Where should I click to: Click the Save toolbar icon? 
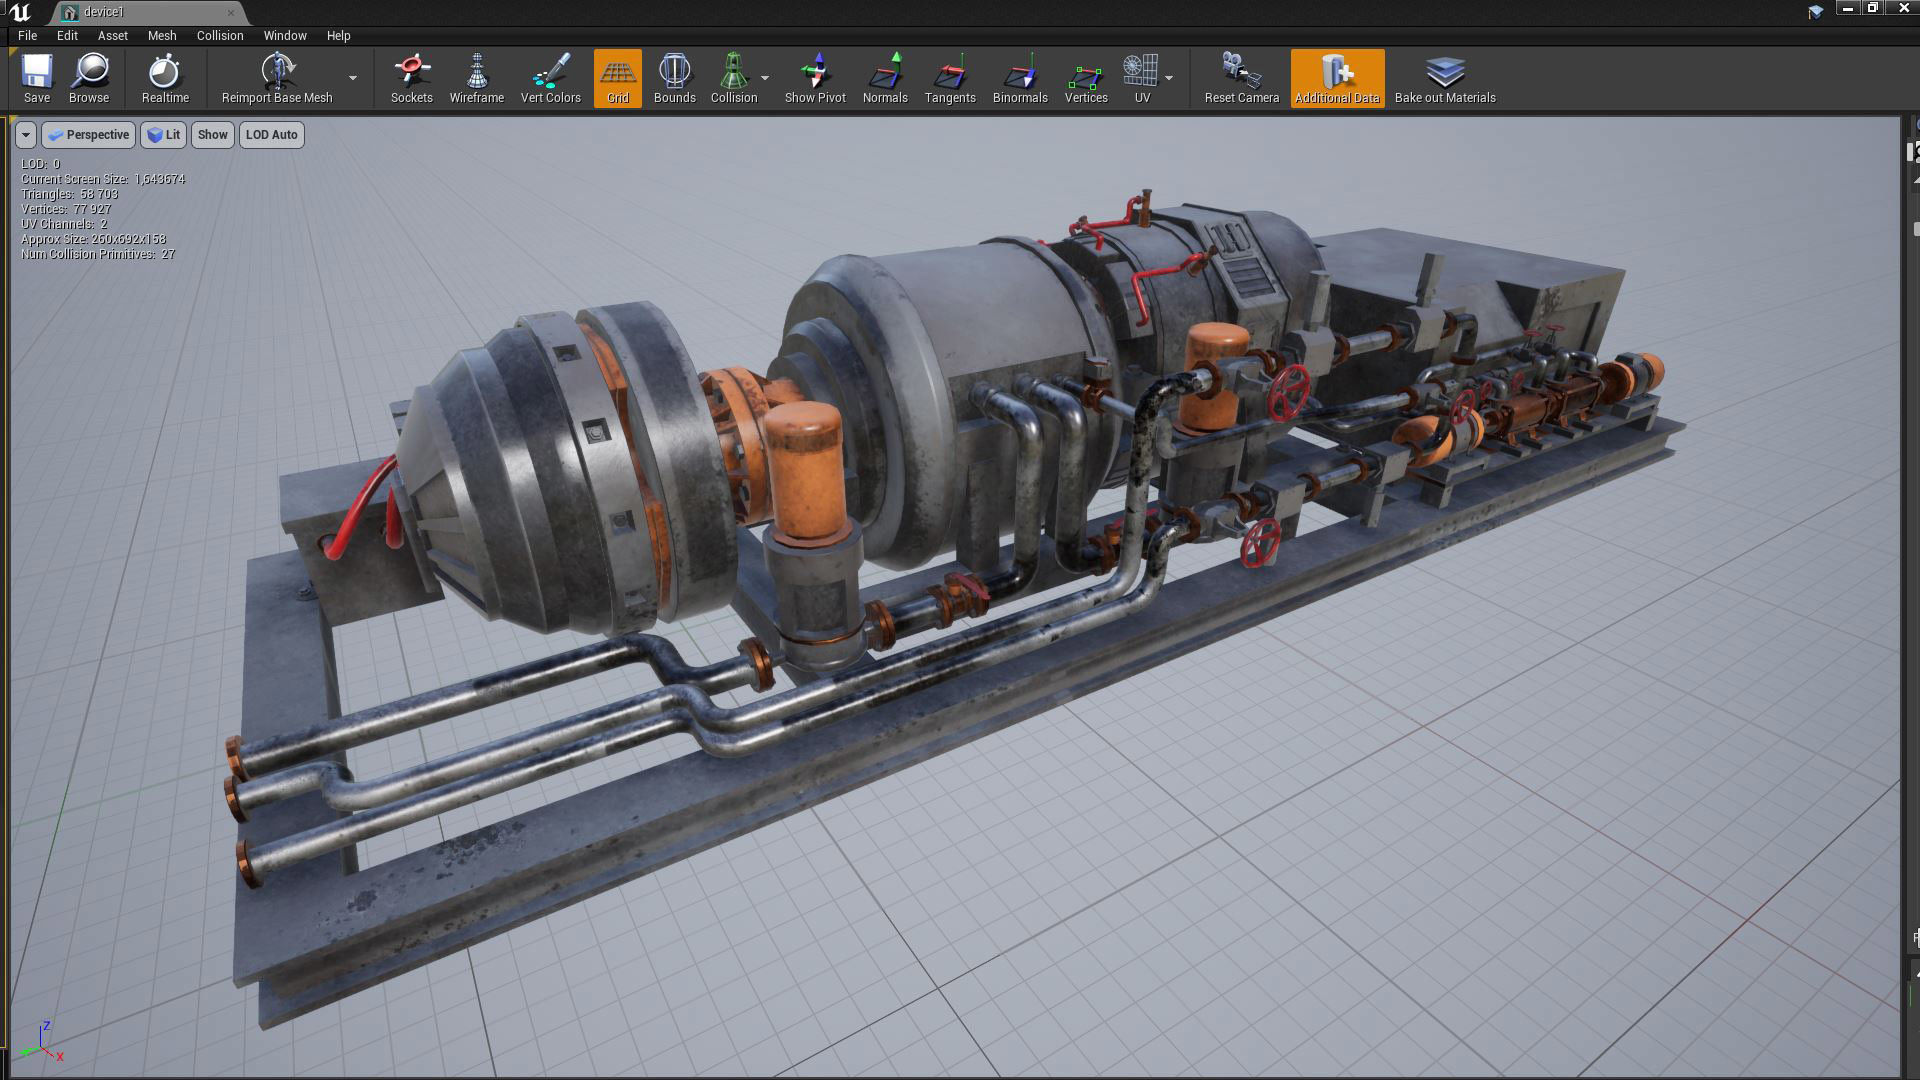coord(37,78)
